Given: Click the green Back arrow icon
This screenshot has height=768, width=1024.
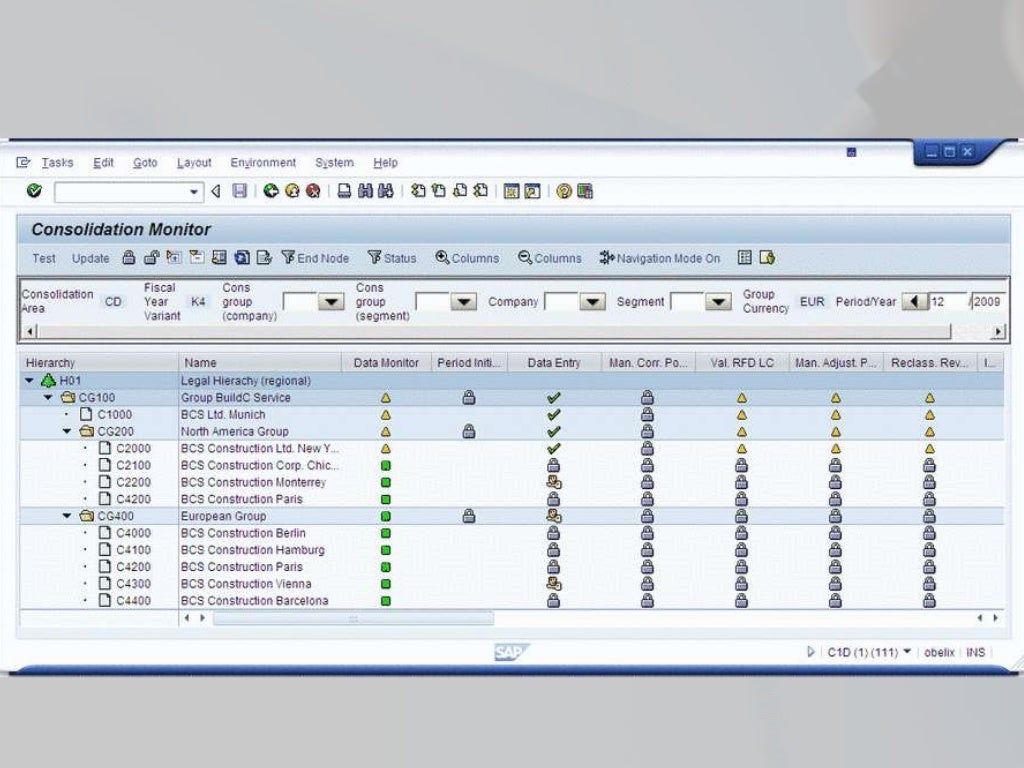Looking at the screenshot, I should pyautogui.click(x=270, y=191).
